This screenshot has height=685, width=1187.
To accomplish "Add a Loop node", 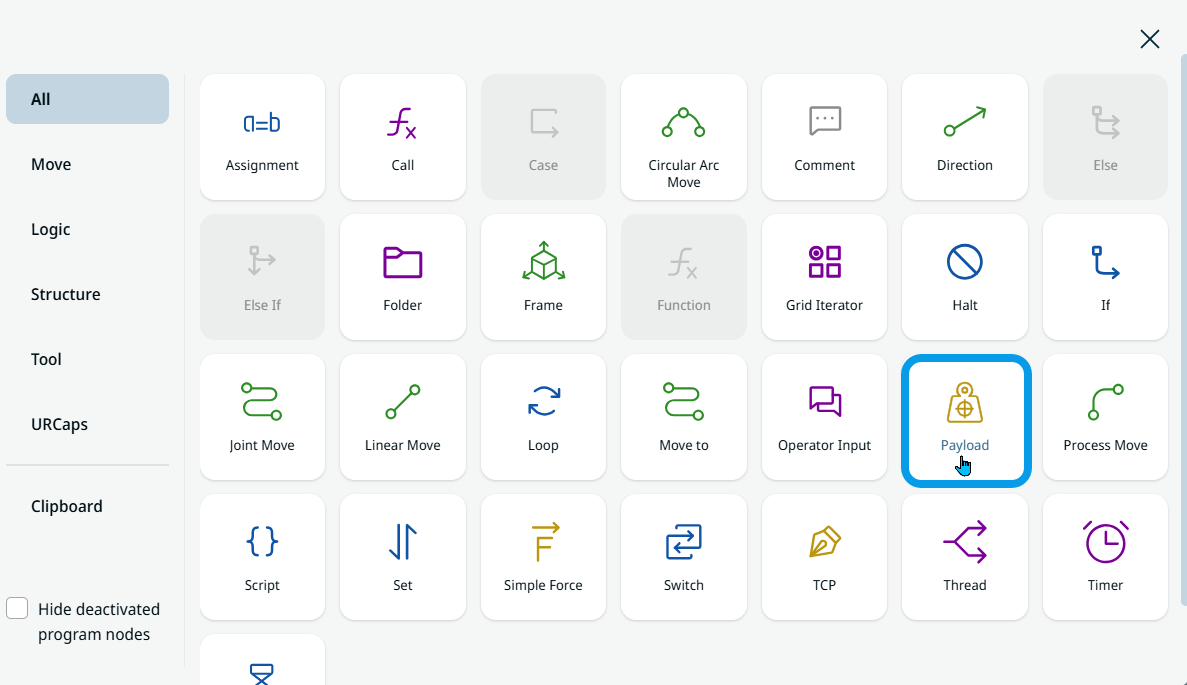I will (543, 417).
